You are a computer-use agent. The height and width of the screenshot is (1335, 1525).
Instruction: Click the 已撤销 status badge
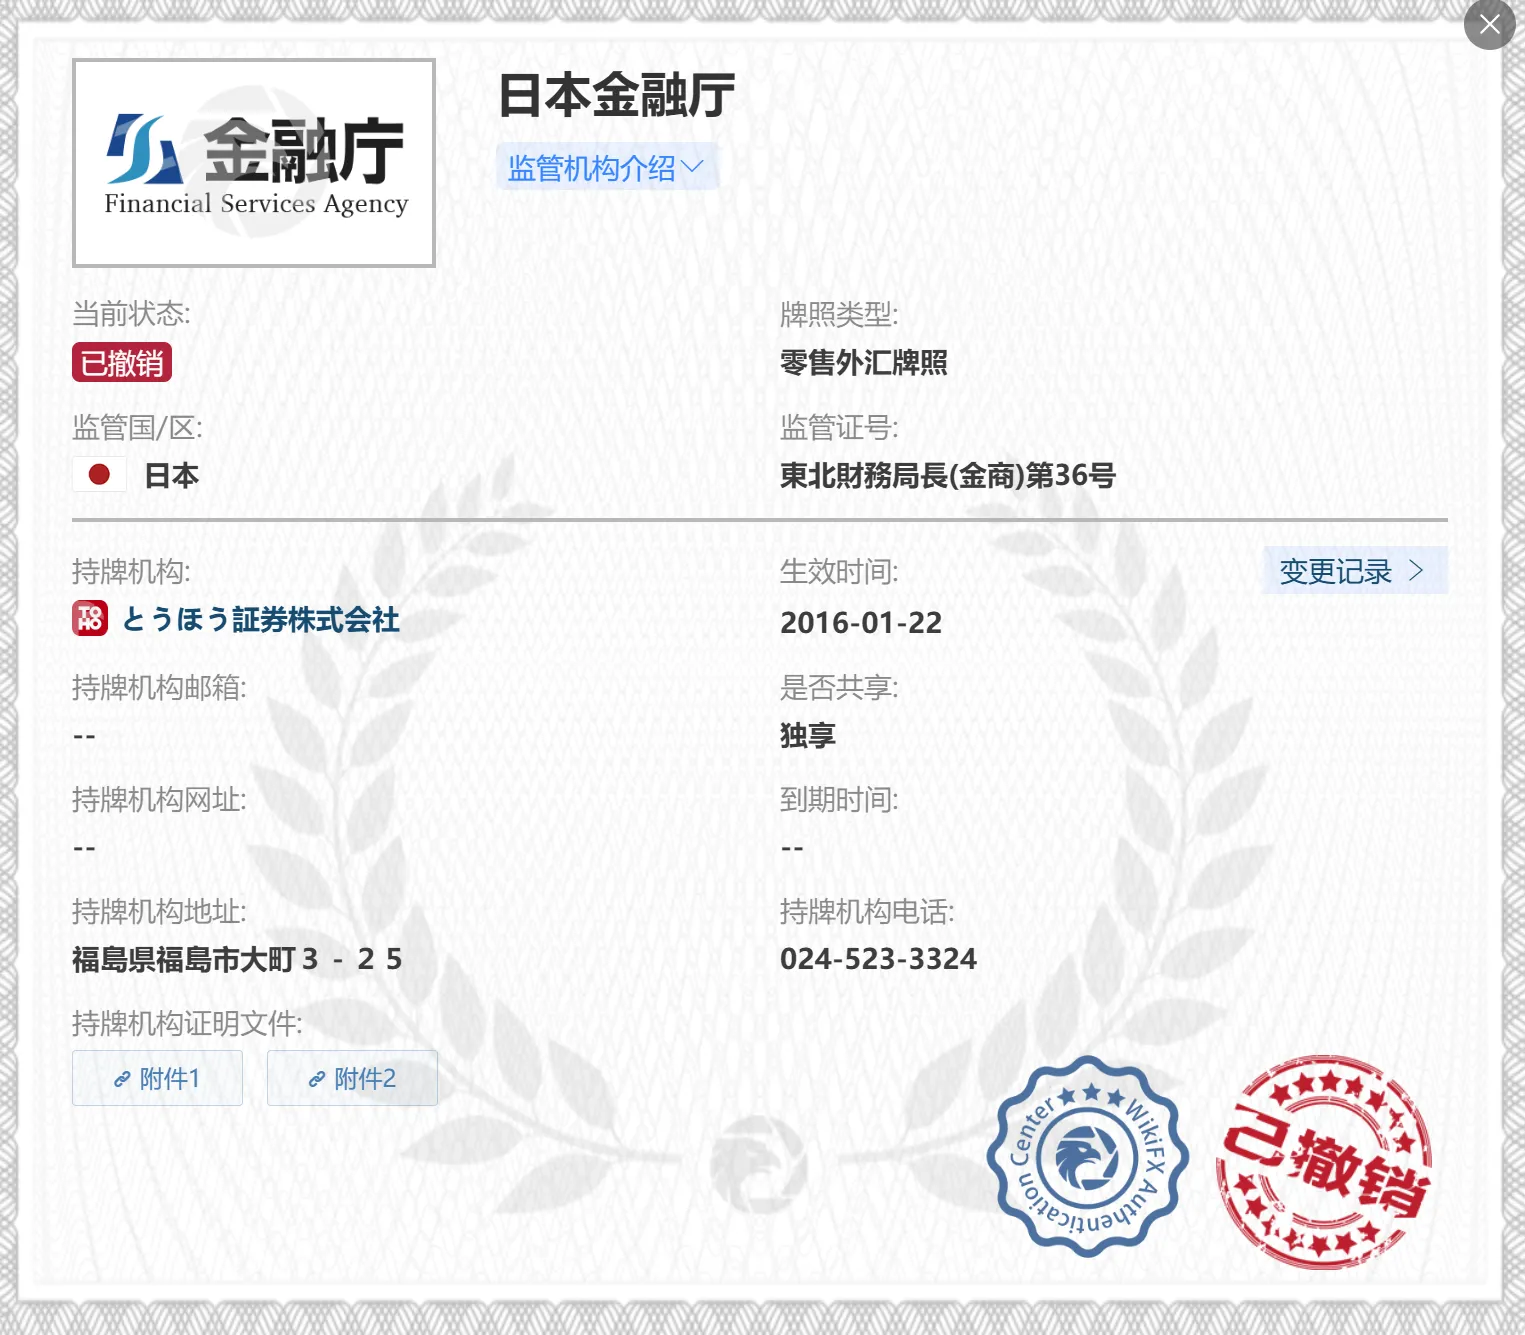122,362
